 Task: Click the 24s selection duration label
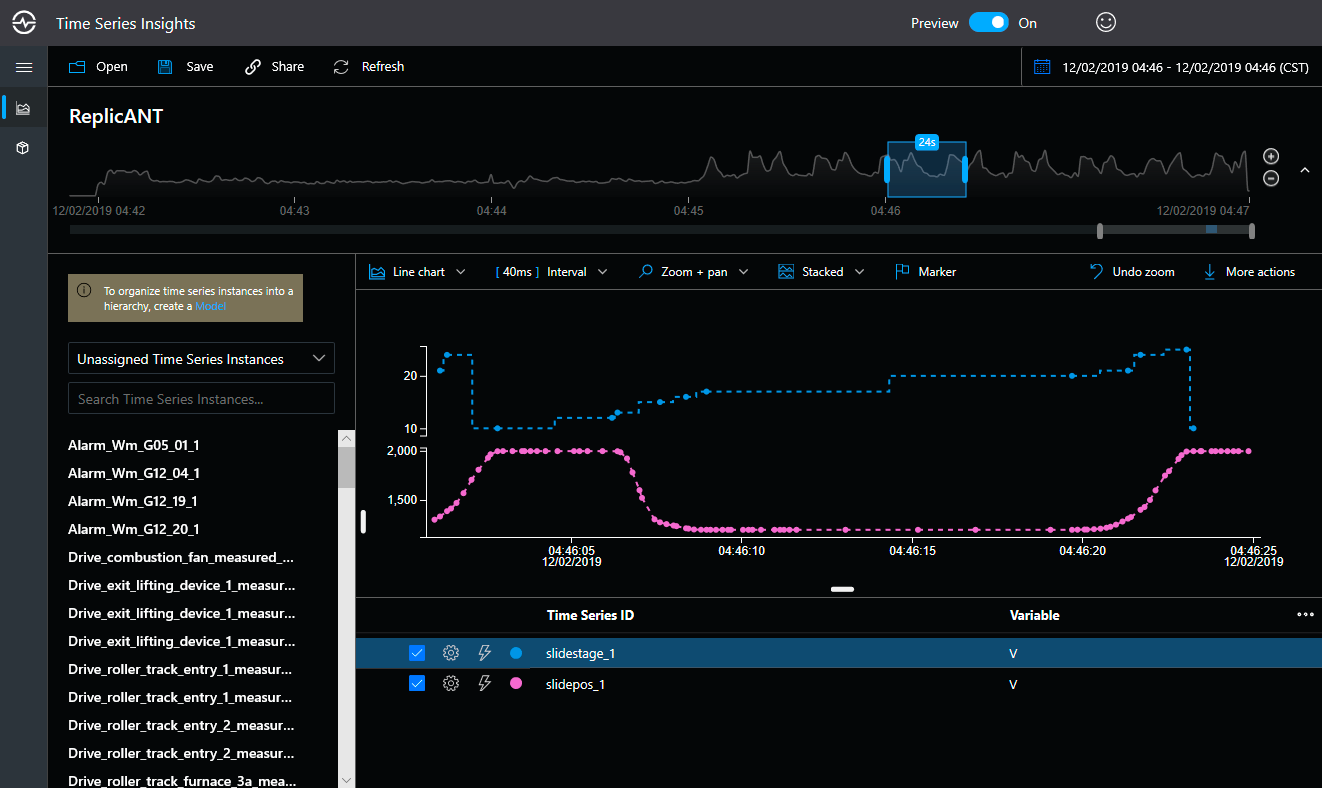(x=927, y=142)
